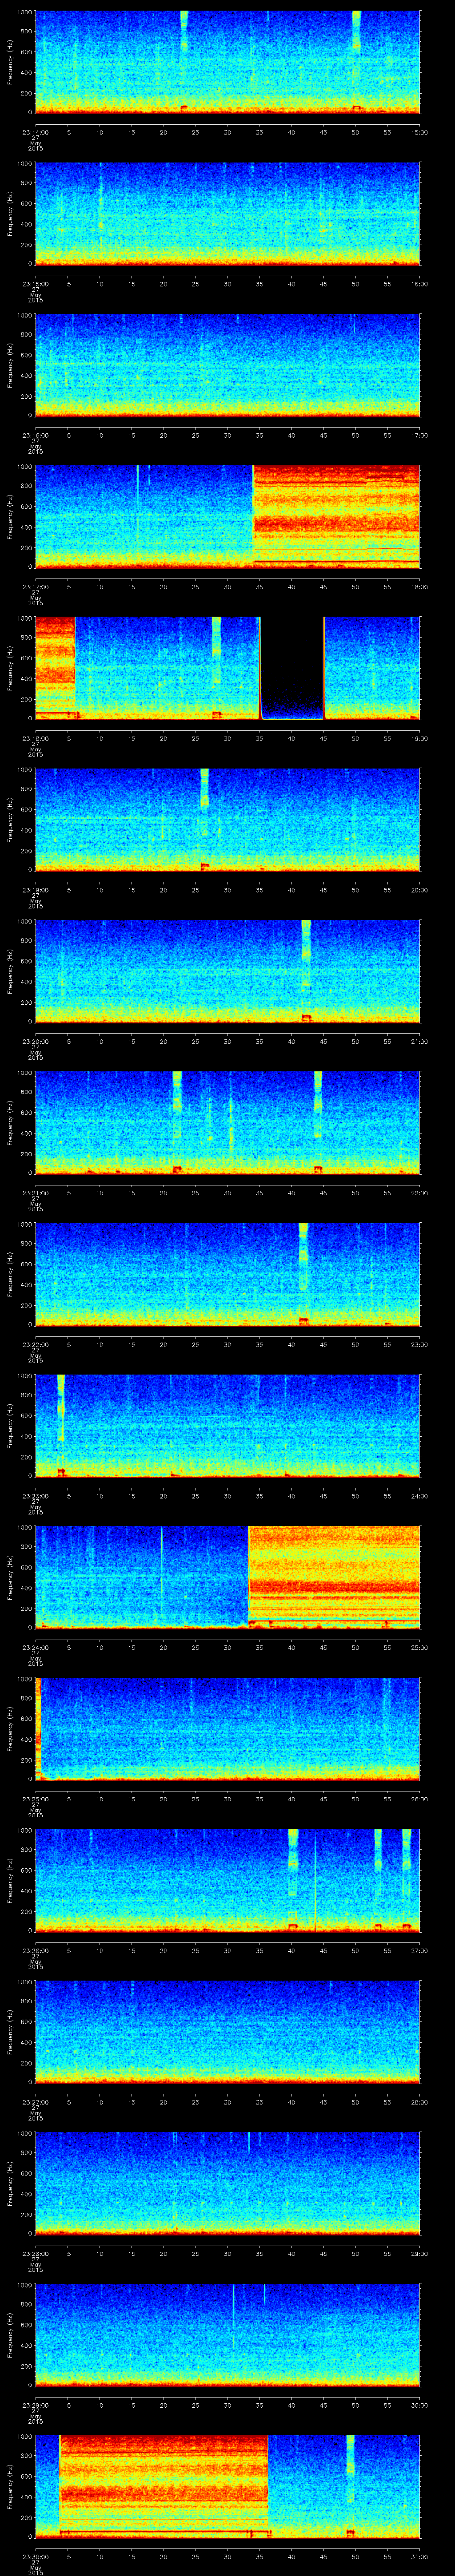This screenshot has height=2576, width=455.
Task: Click the 31:00 end time label
Action: [x=420, y=2556]
